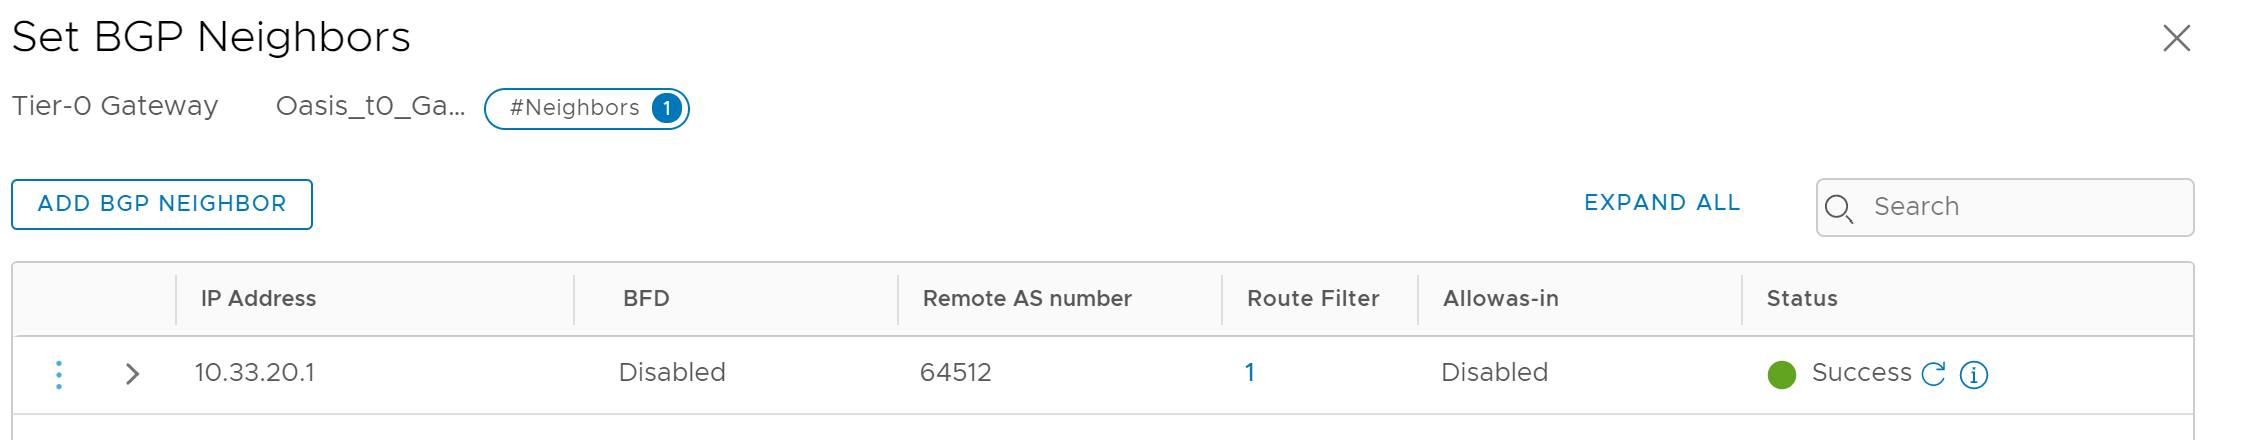Click Expand All link
This screenshot has height=440, width=2242.
click(1662, 203)
